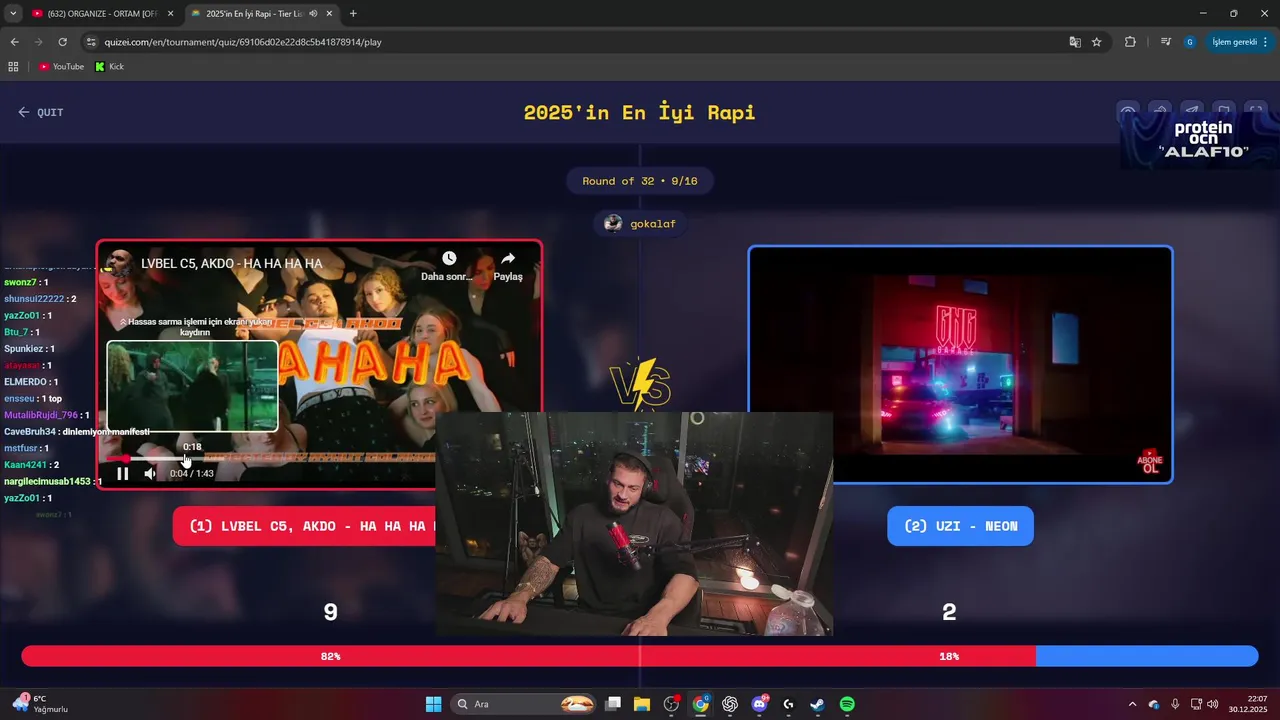Seek on the red video progress bar

tap(270, 458)
